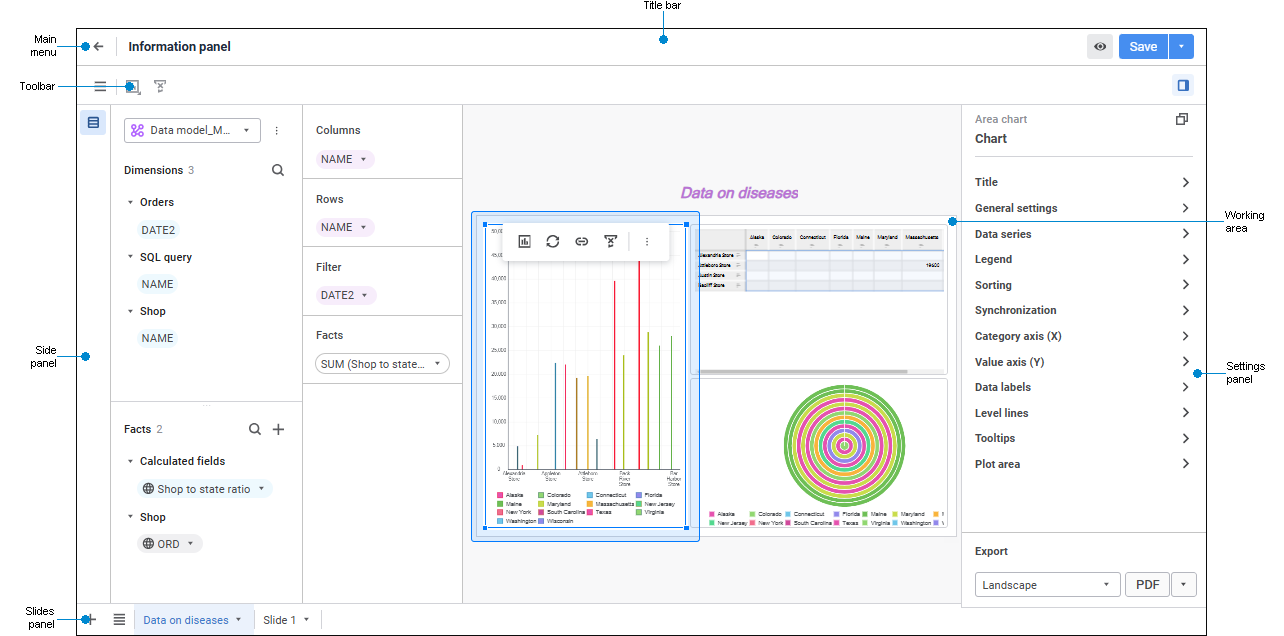Select the Data on diseases tab
Viewport: 1284px width, 636px height.
click(x=193, y=620)
